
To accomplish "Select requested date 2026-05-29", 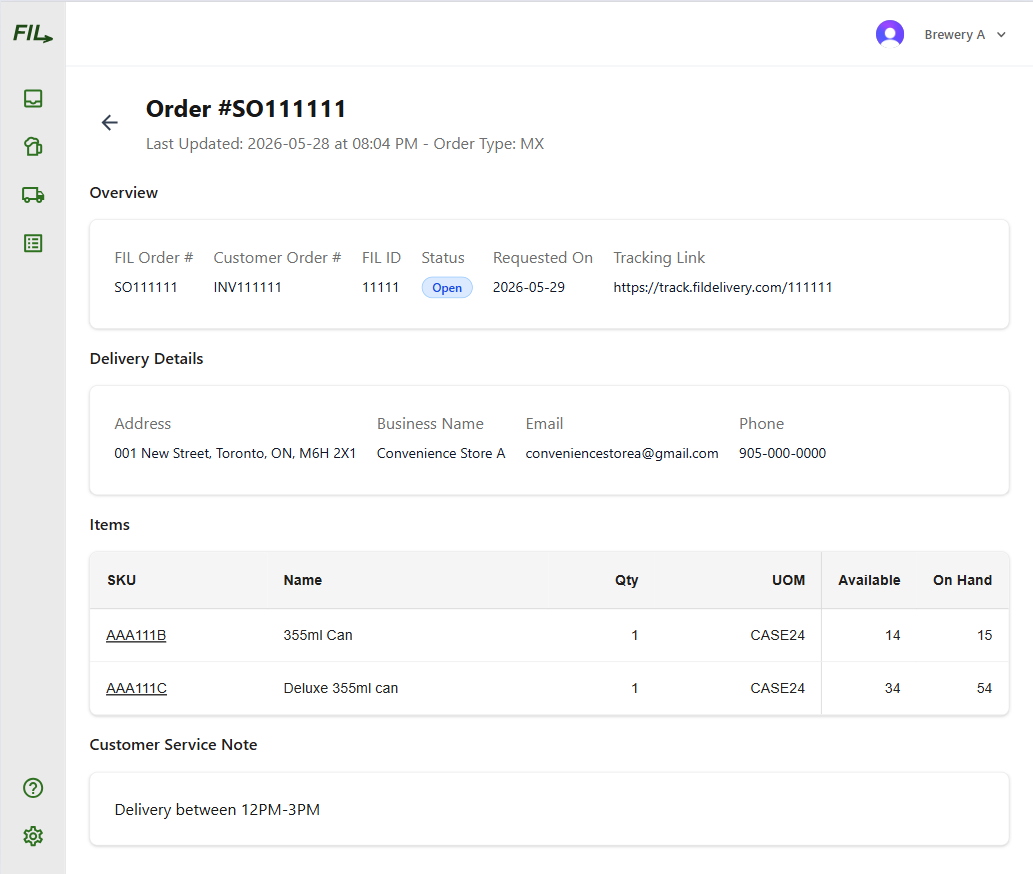I will [x=528, y=287].
